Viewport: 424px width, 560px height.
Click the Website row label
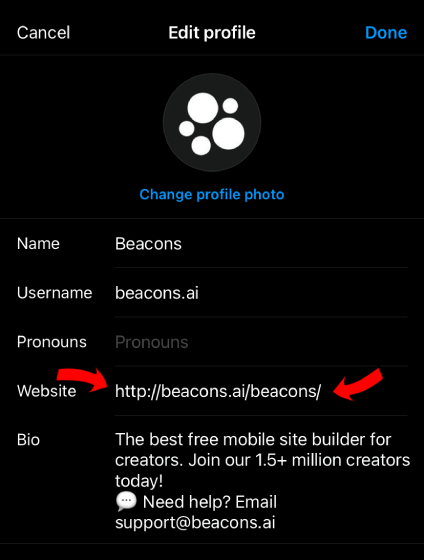[x=46, y=391]
